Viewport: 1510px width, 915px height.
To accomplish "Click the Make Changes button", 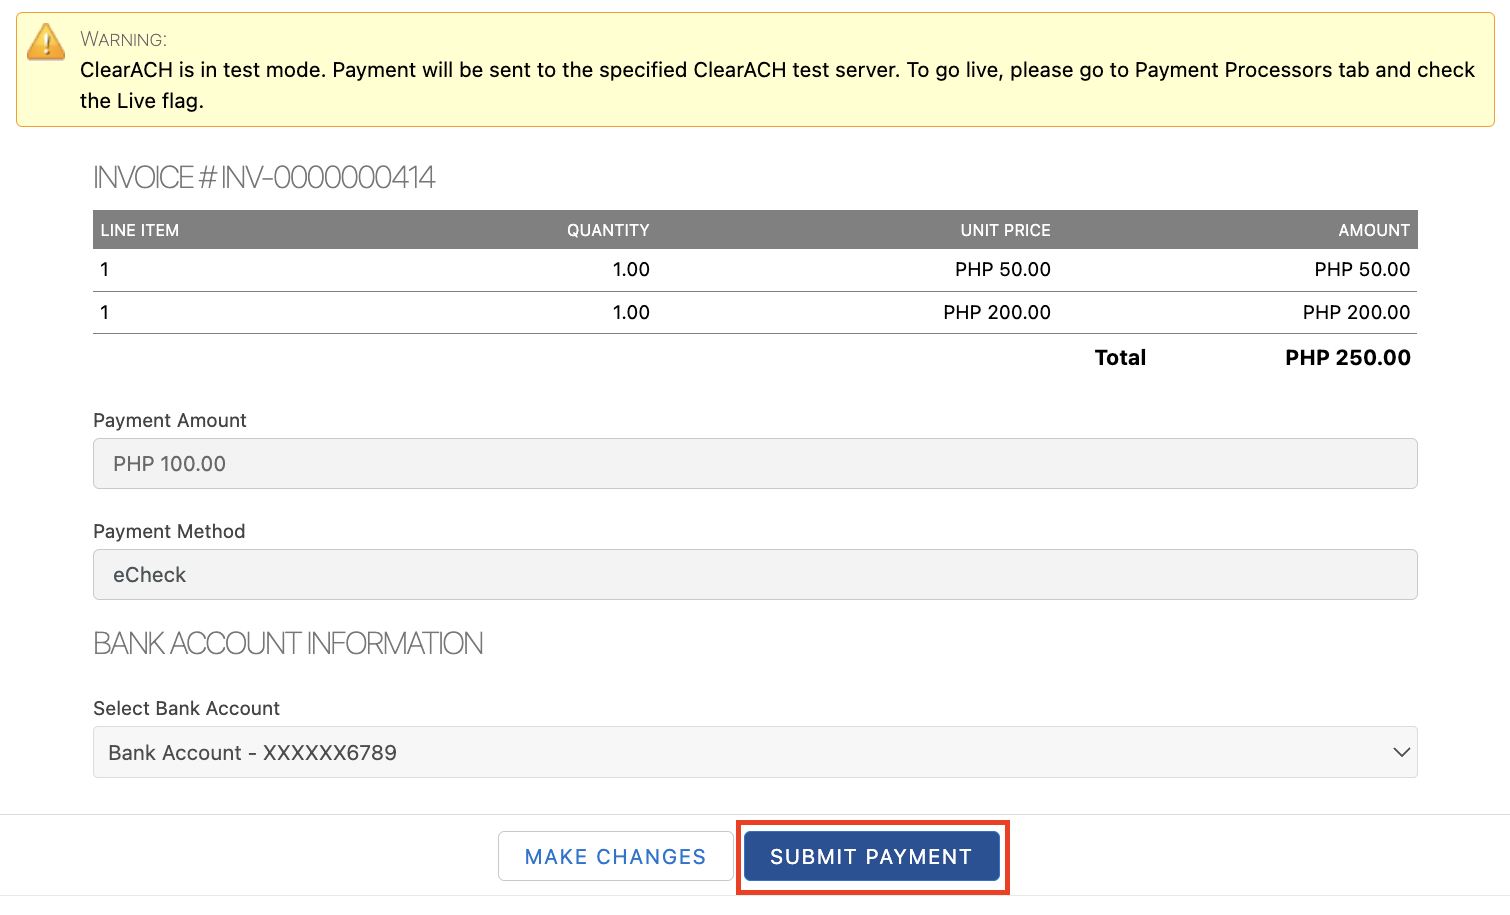I will [x=615, y=857].
